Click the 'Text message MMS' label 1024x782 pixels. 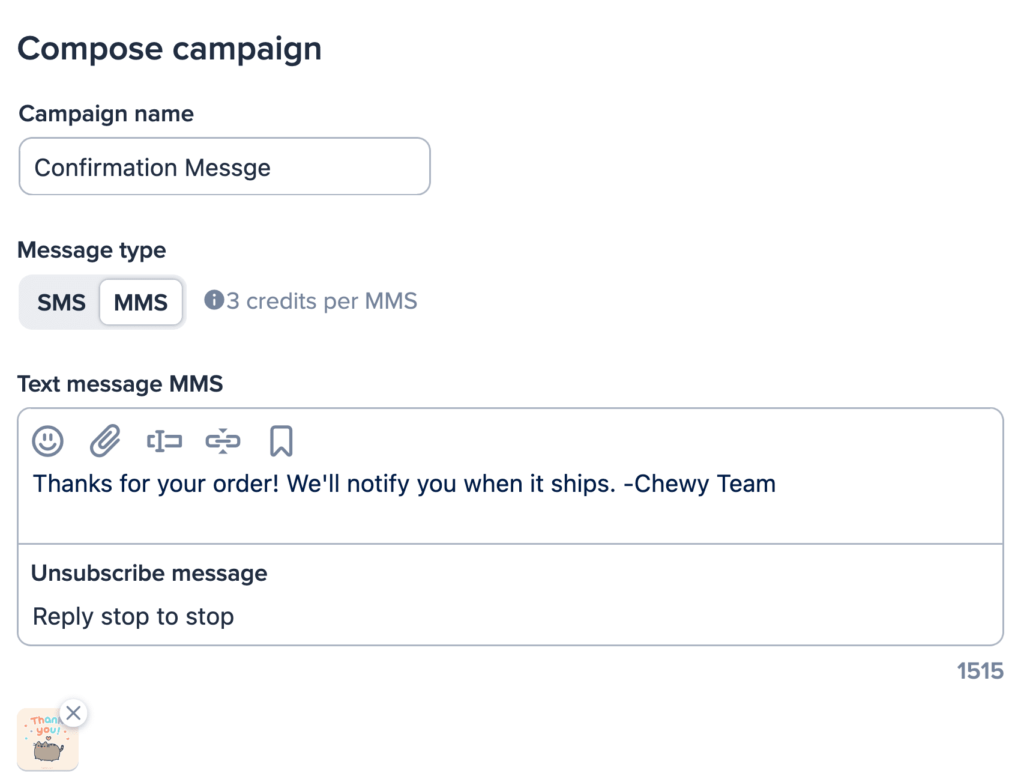tap(120, 384)
